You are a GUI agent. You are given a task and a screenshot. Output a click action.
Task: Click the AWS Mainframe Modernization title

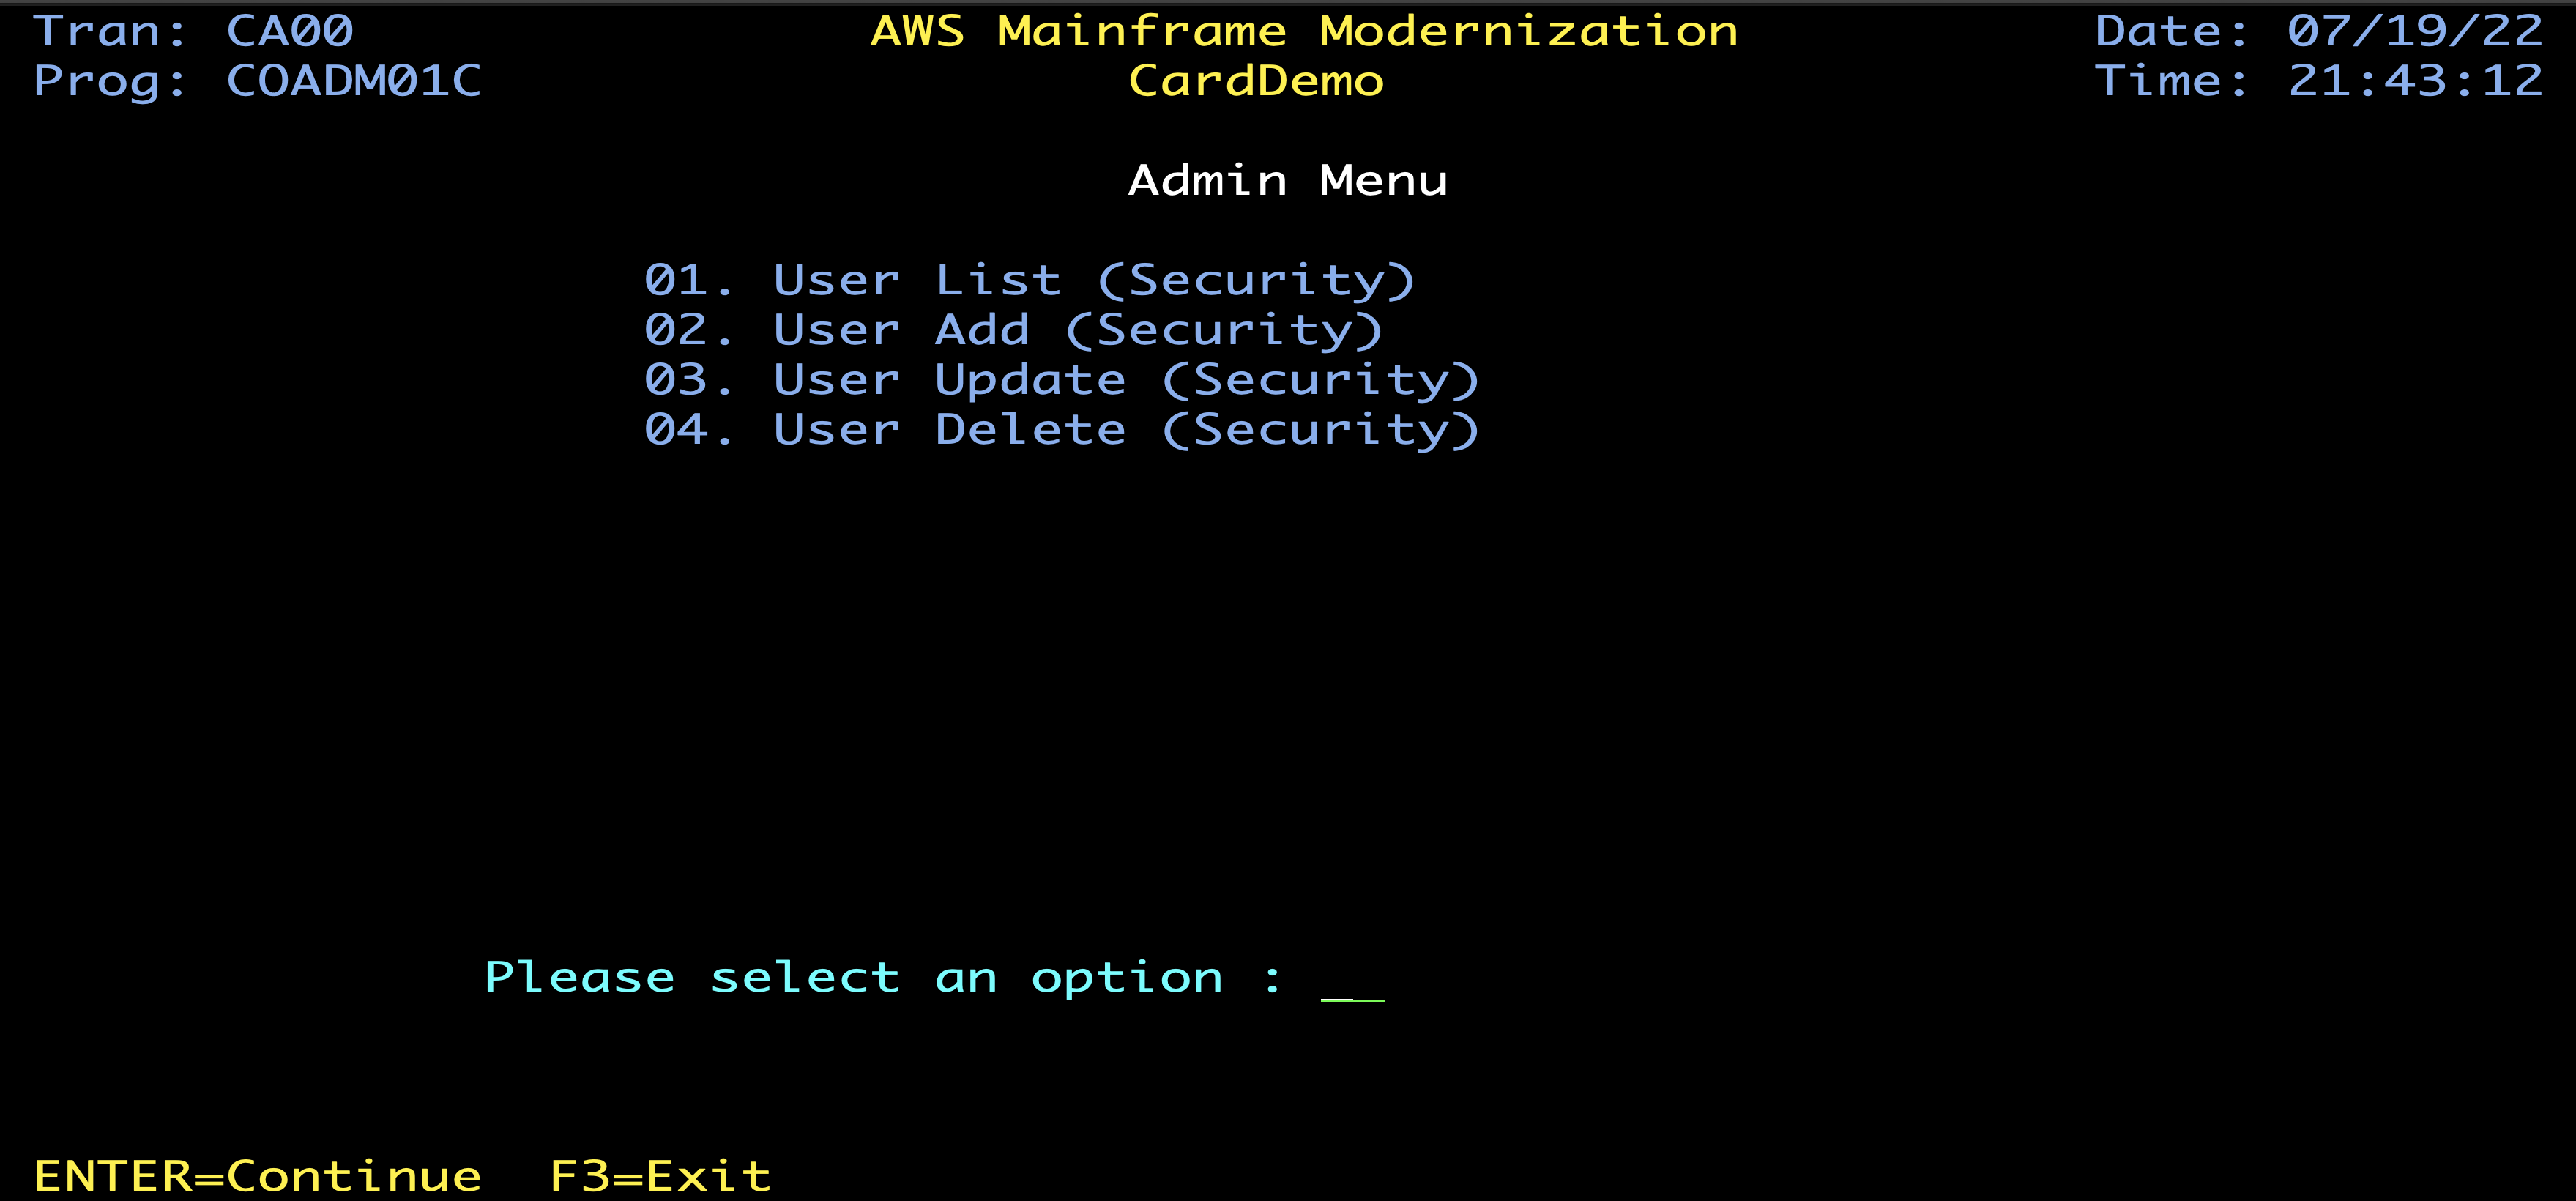point(1303,32)
